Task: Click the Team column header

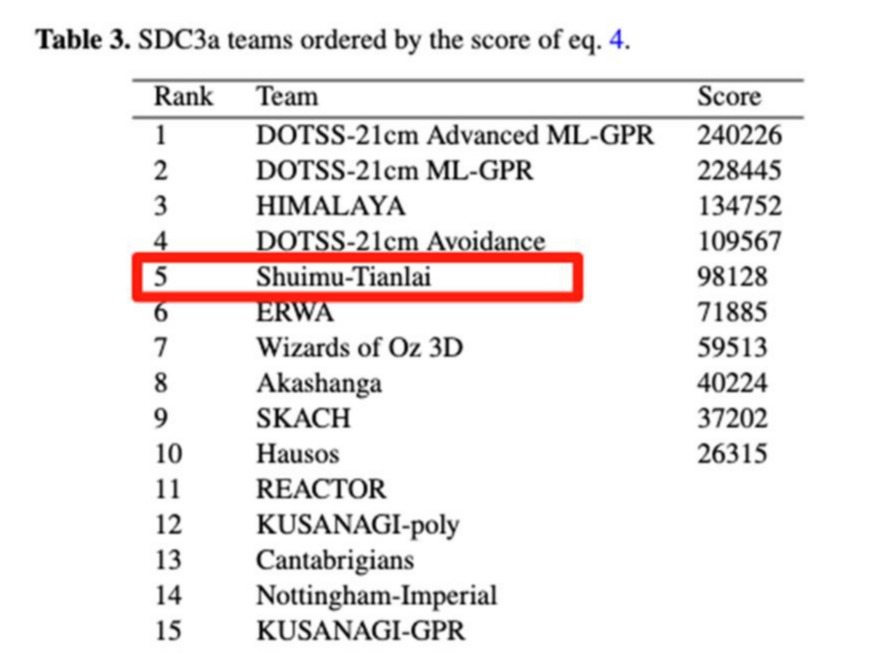Action: [x=287, y=96]
